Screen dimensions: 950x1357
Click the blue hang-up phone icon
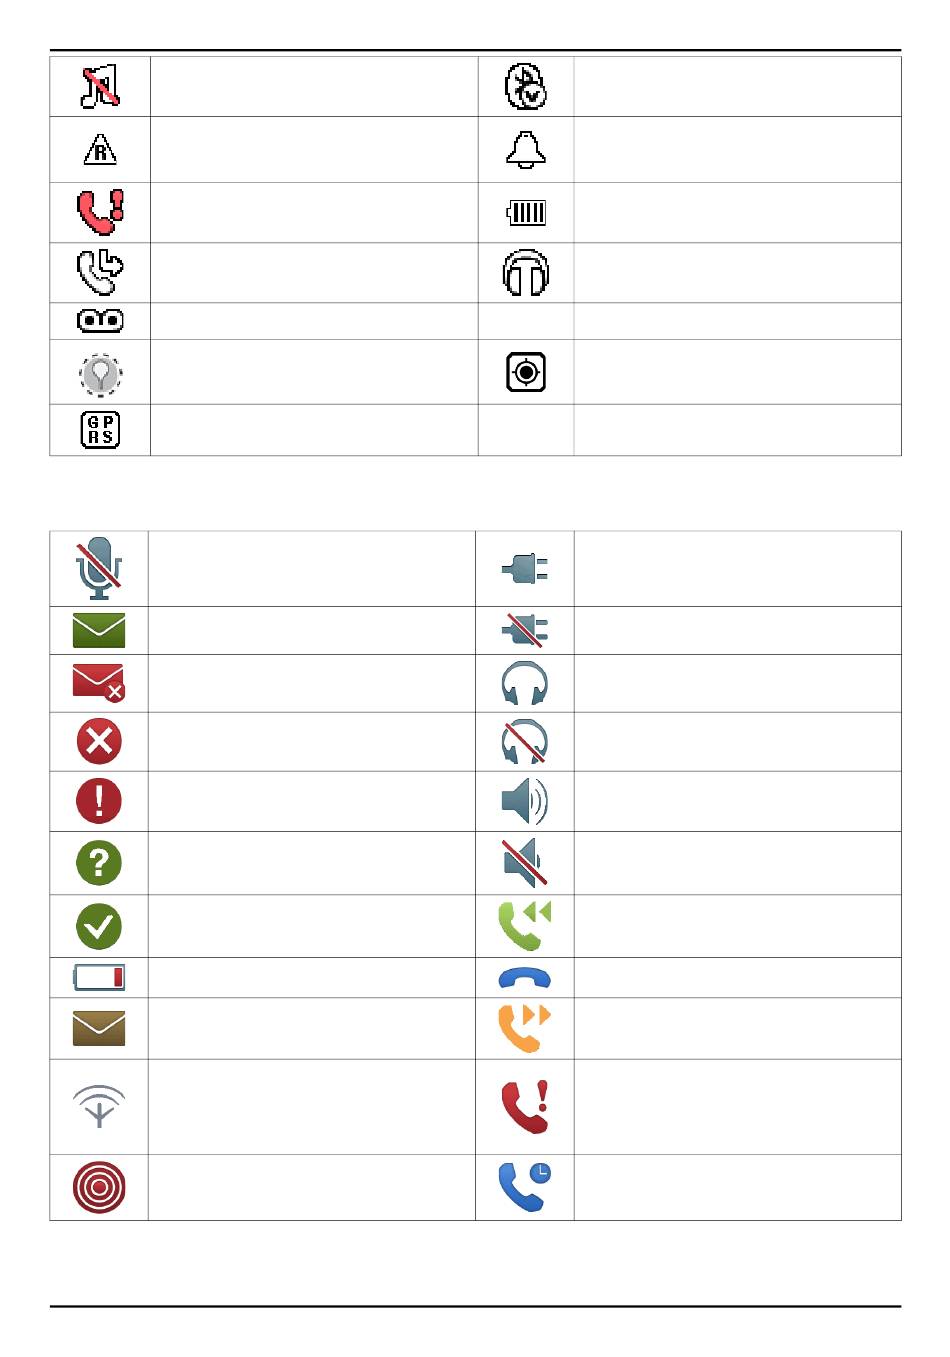(x=525, y=978)
